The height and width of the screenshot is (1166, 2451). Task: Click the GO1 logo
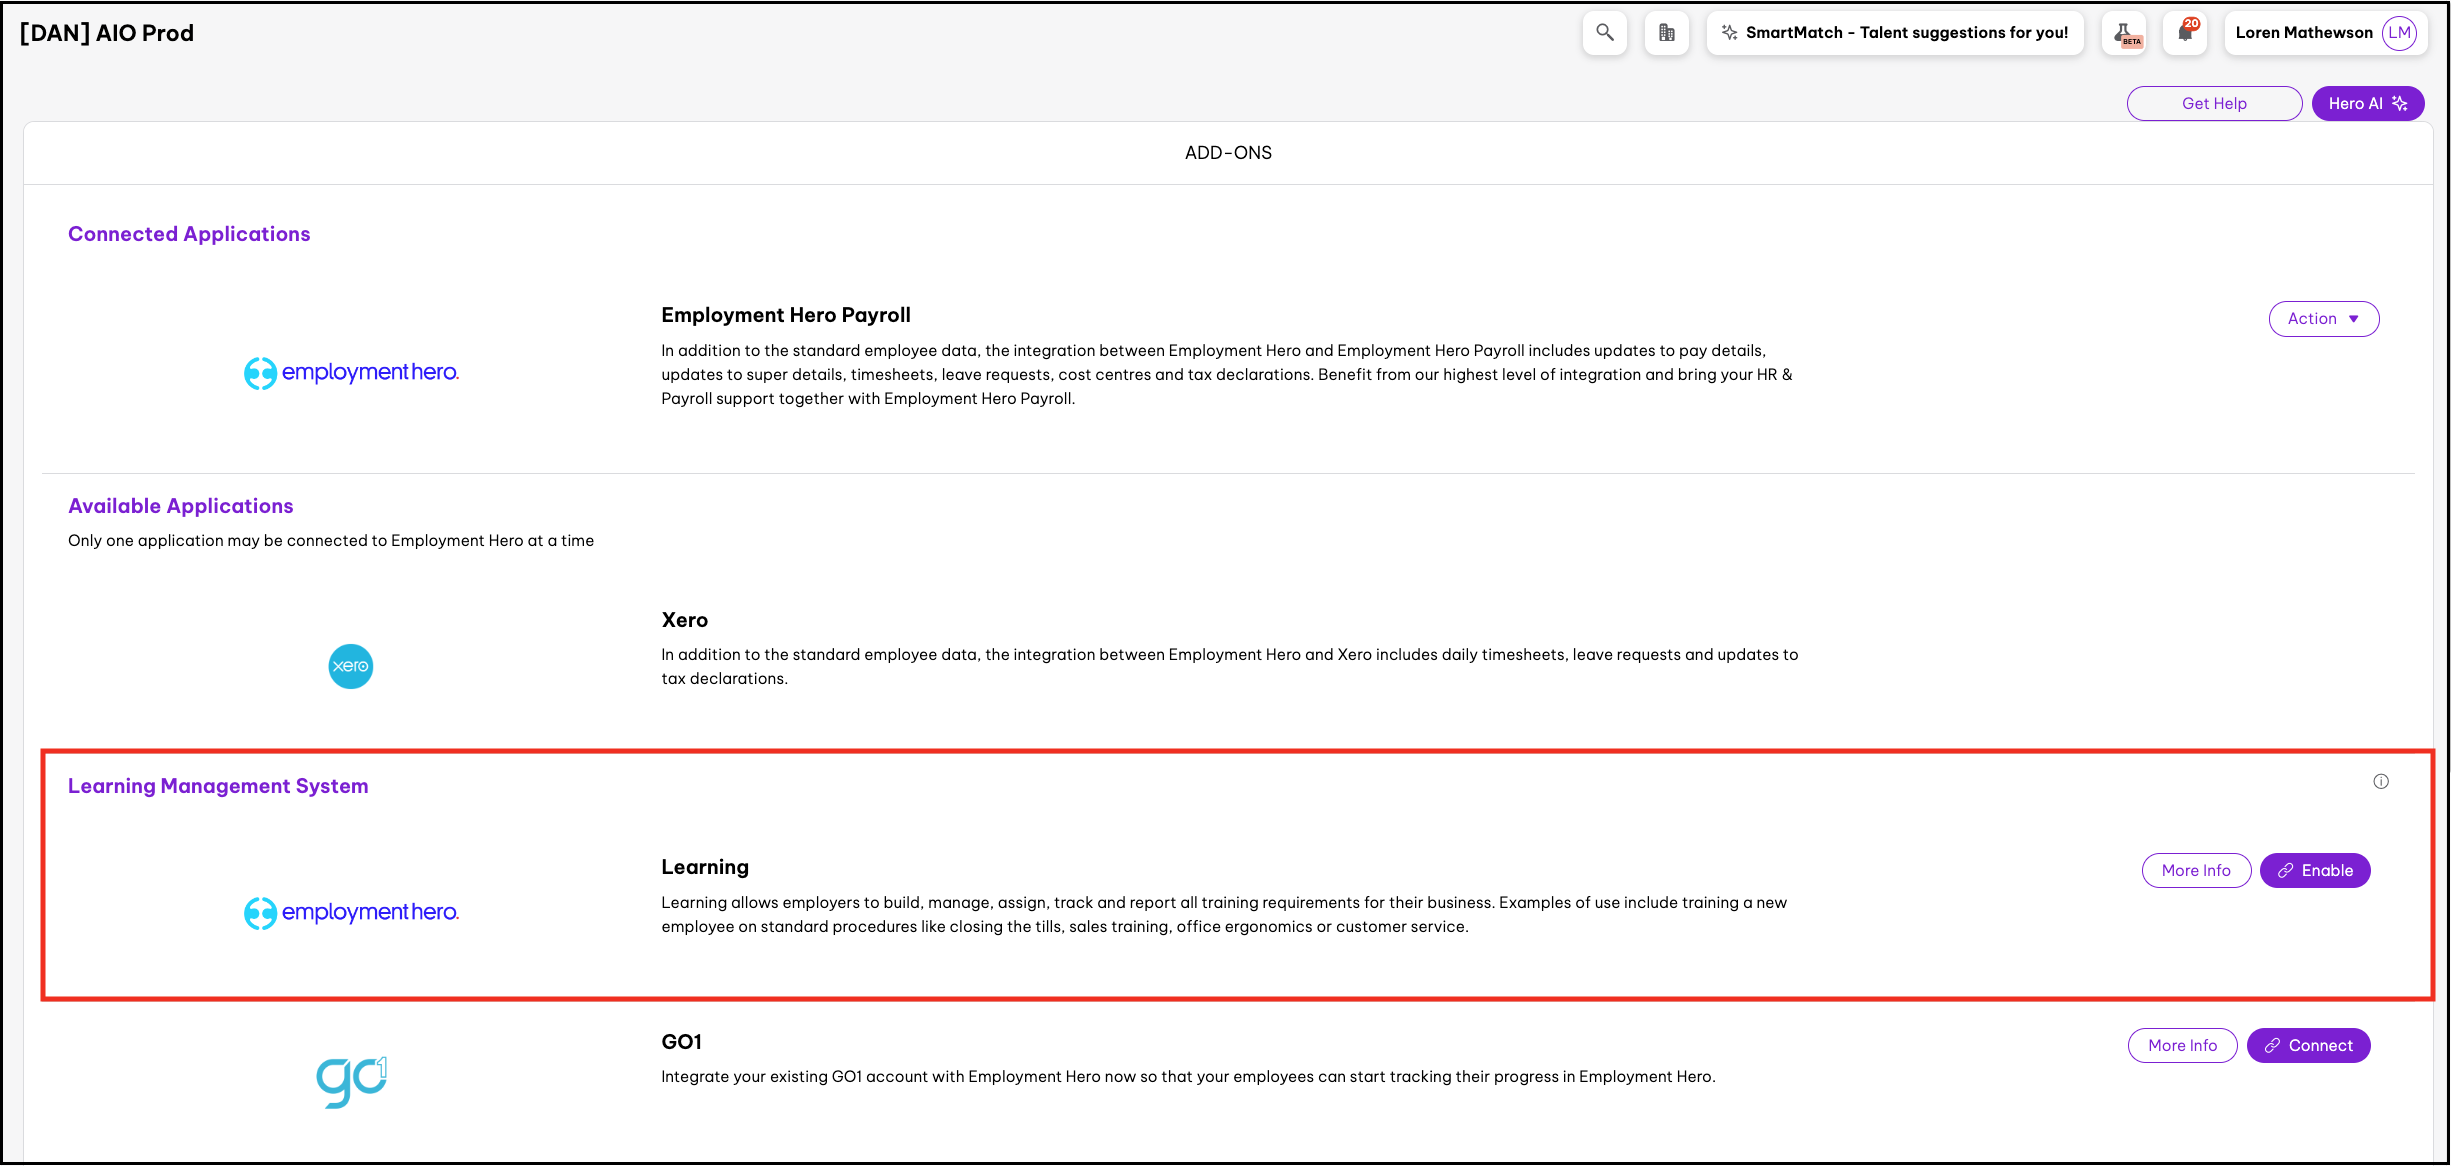(350, 1080)
